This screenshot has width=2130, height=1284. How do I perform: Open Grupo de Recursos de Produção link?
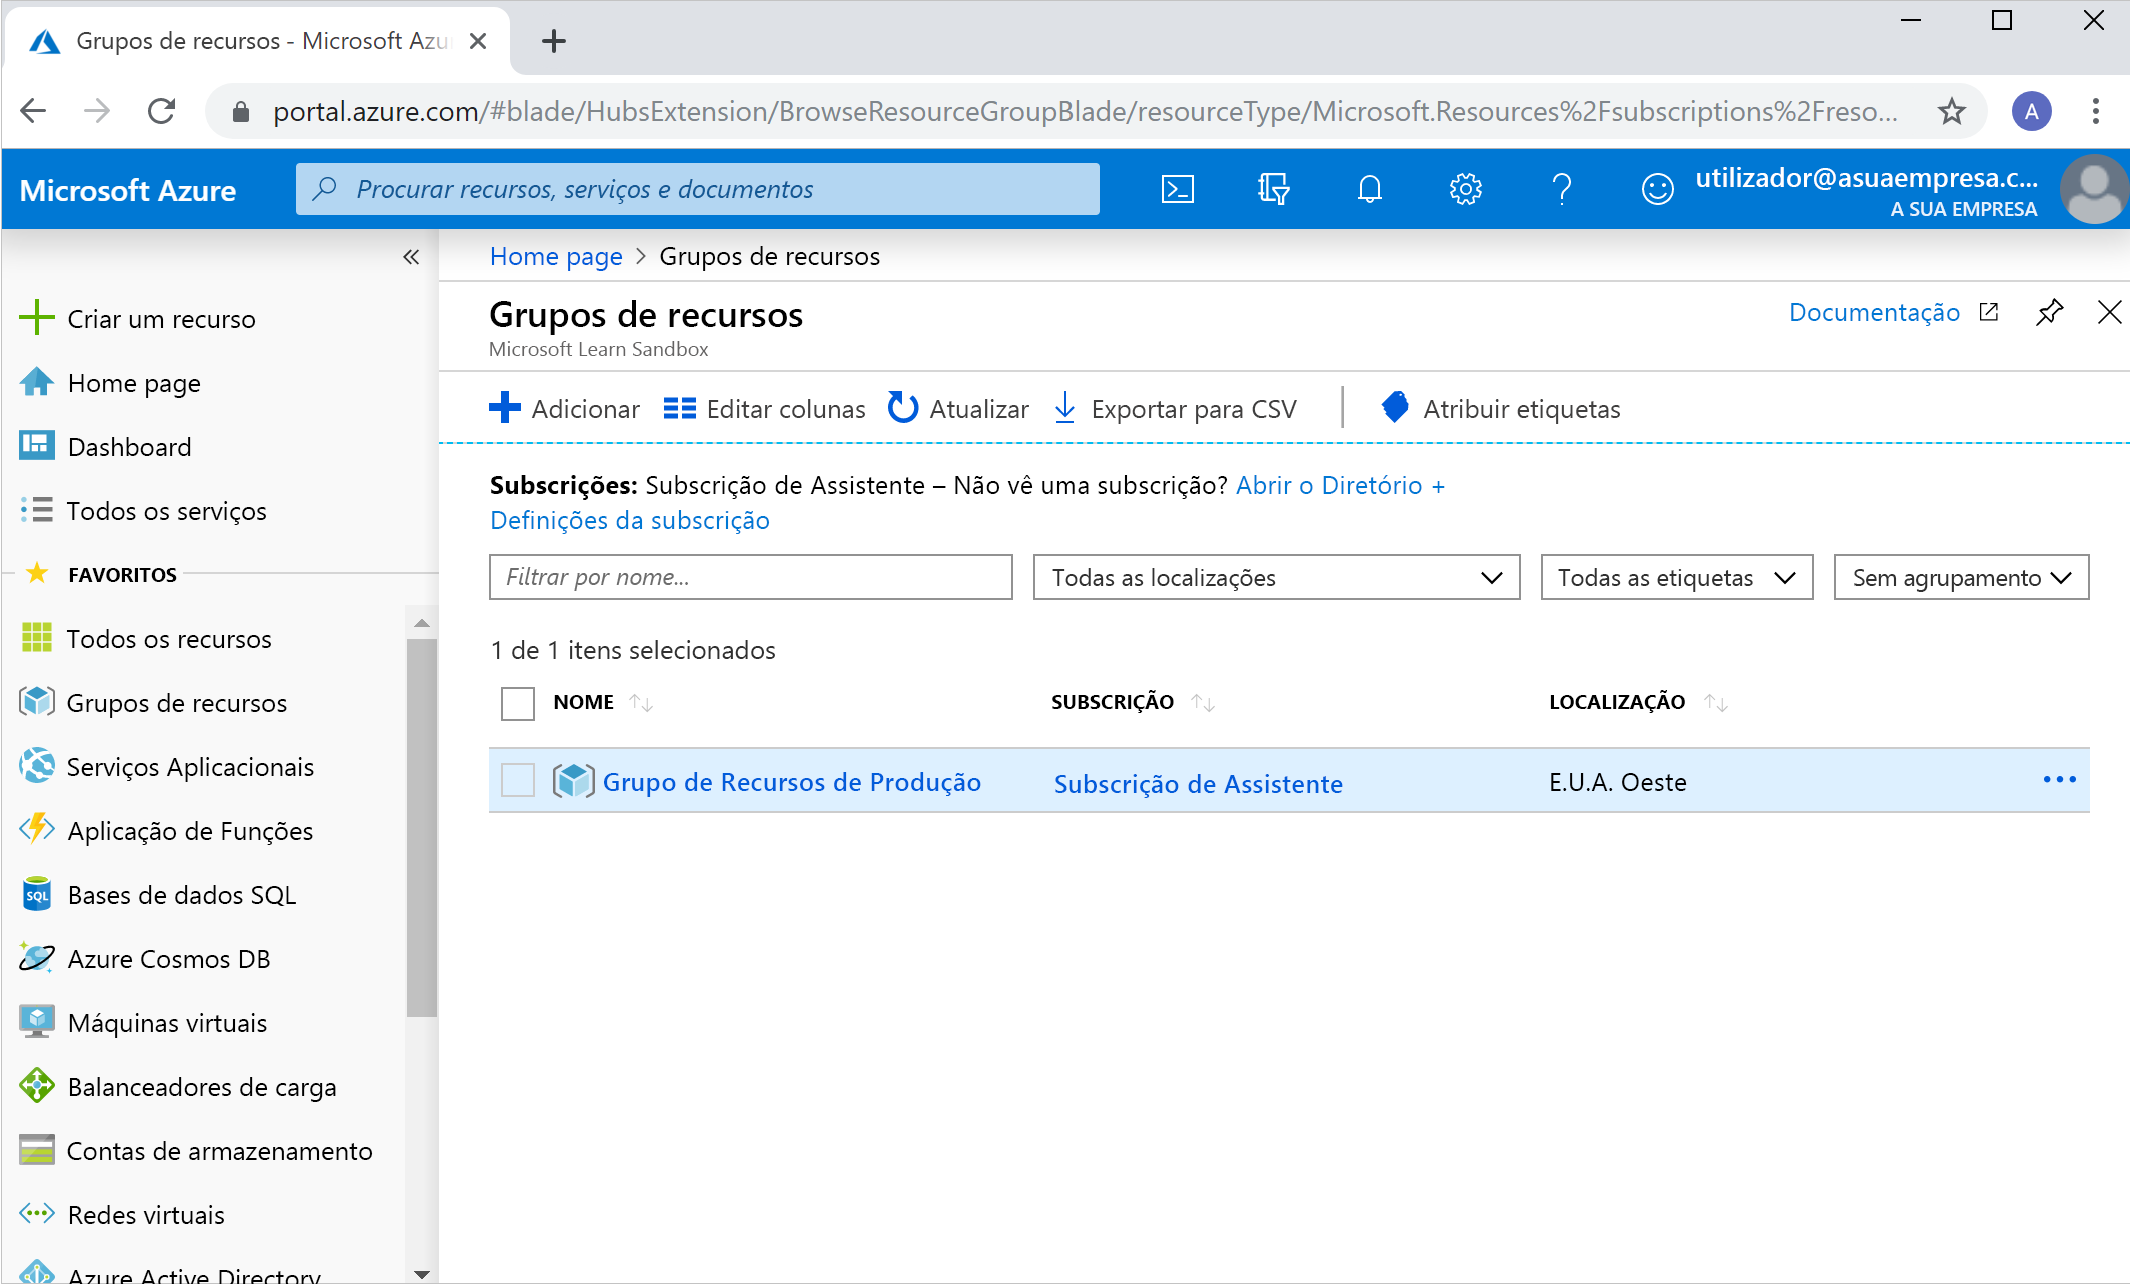[x=791, y=782]
